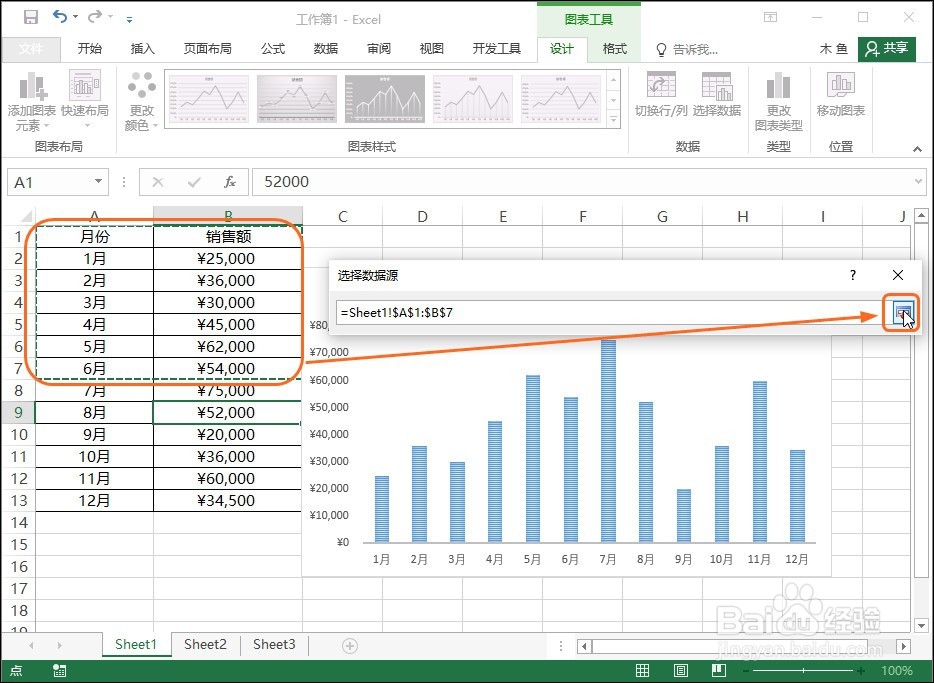
Task: Switch to the 插入 (Insert) ribbon tab
Action: click(x=143, y=48)
